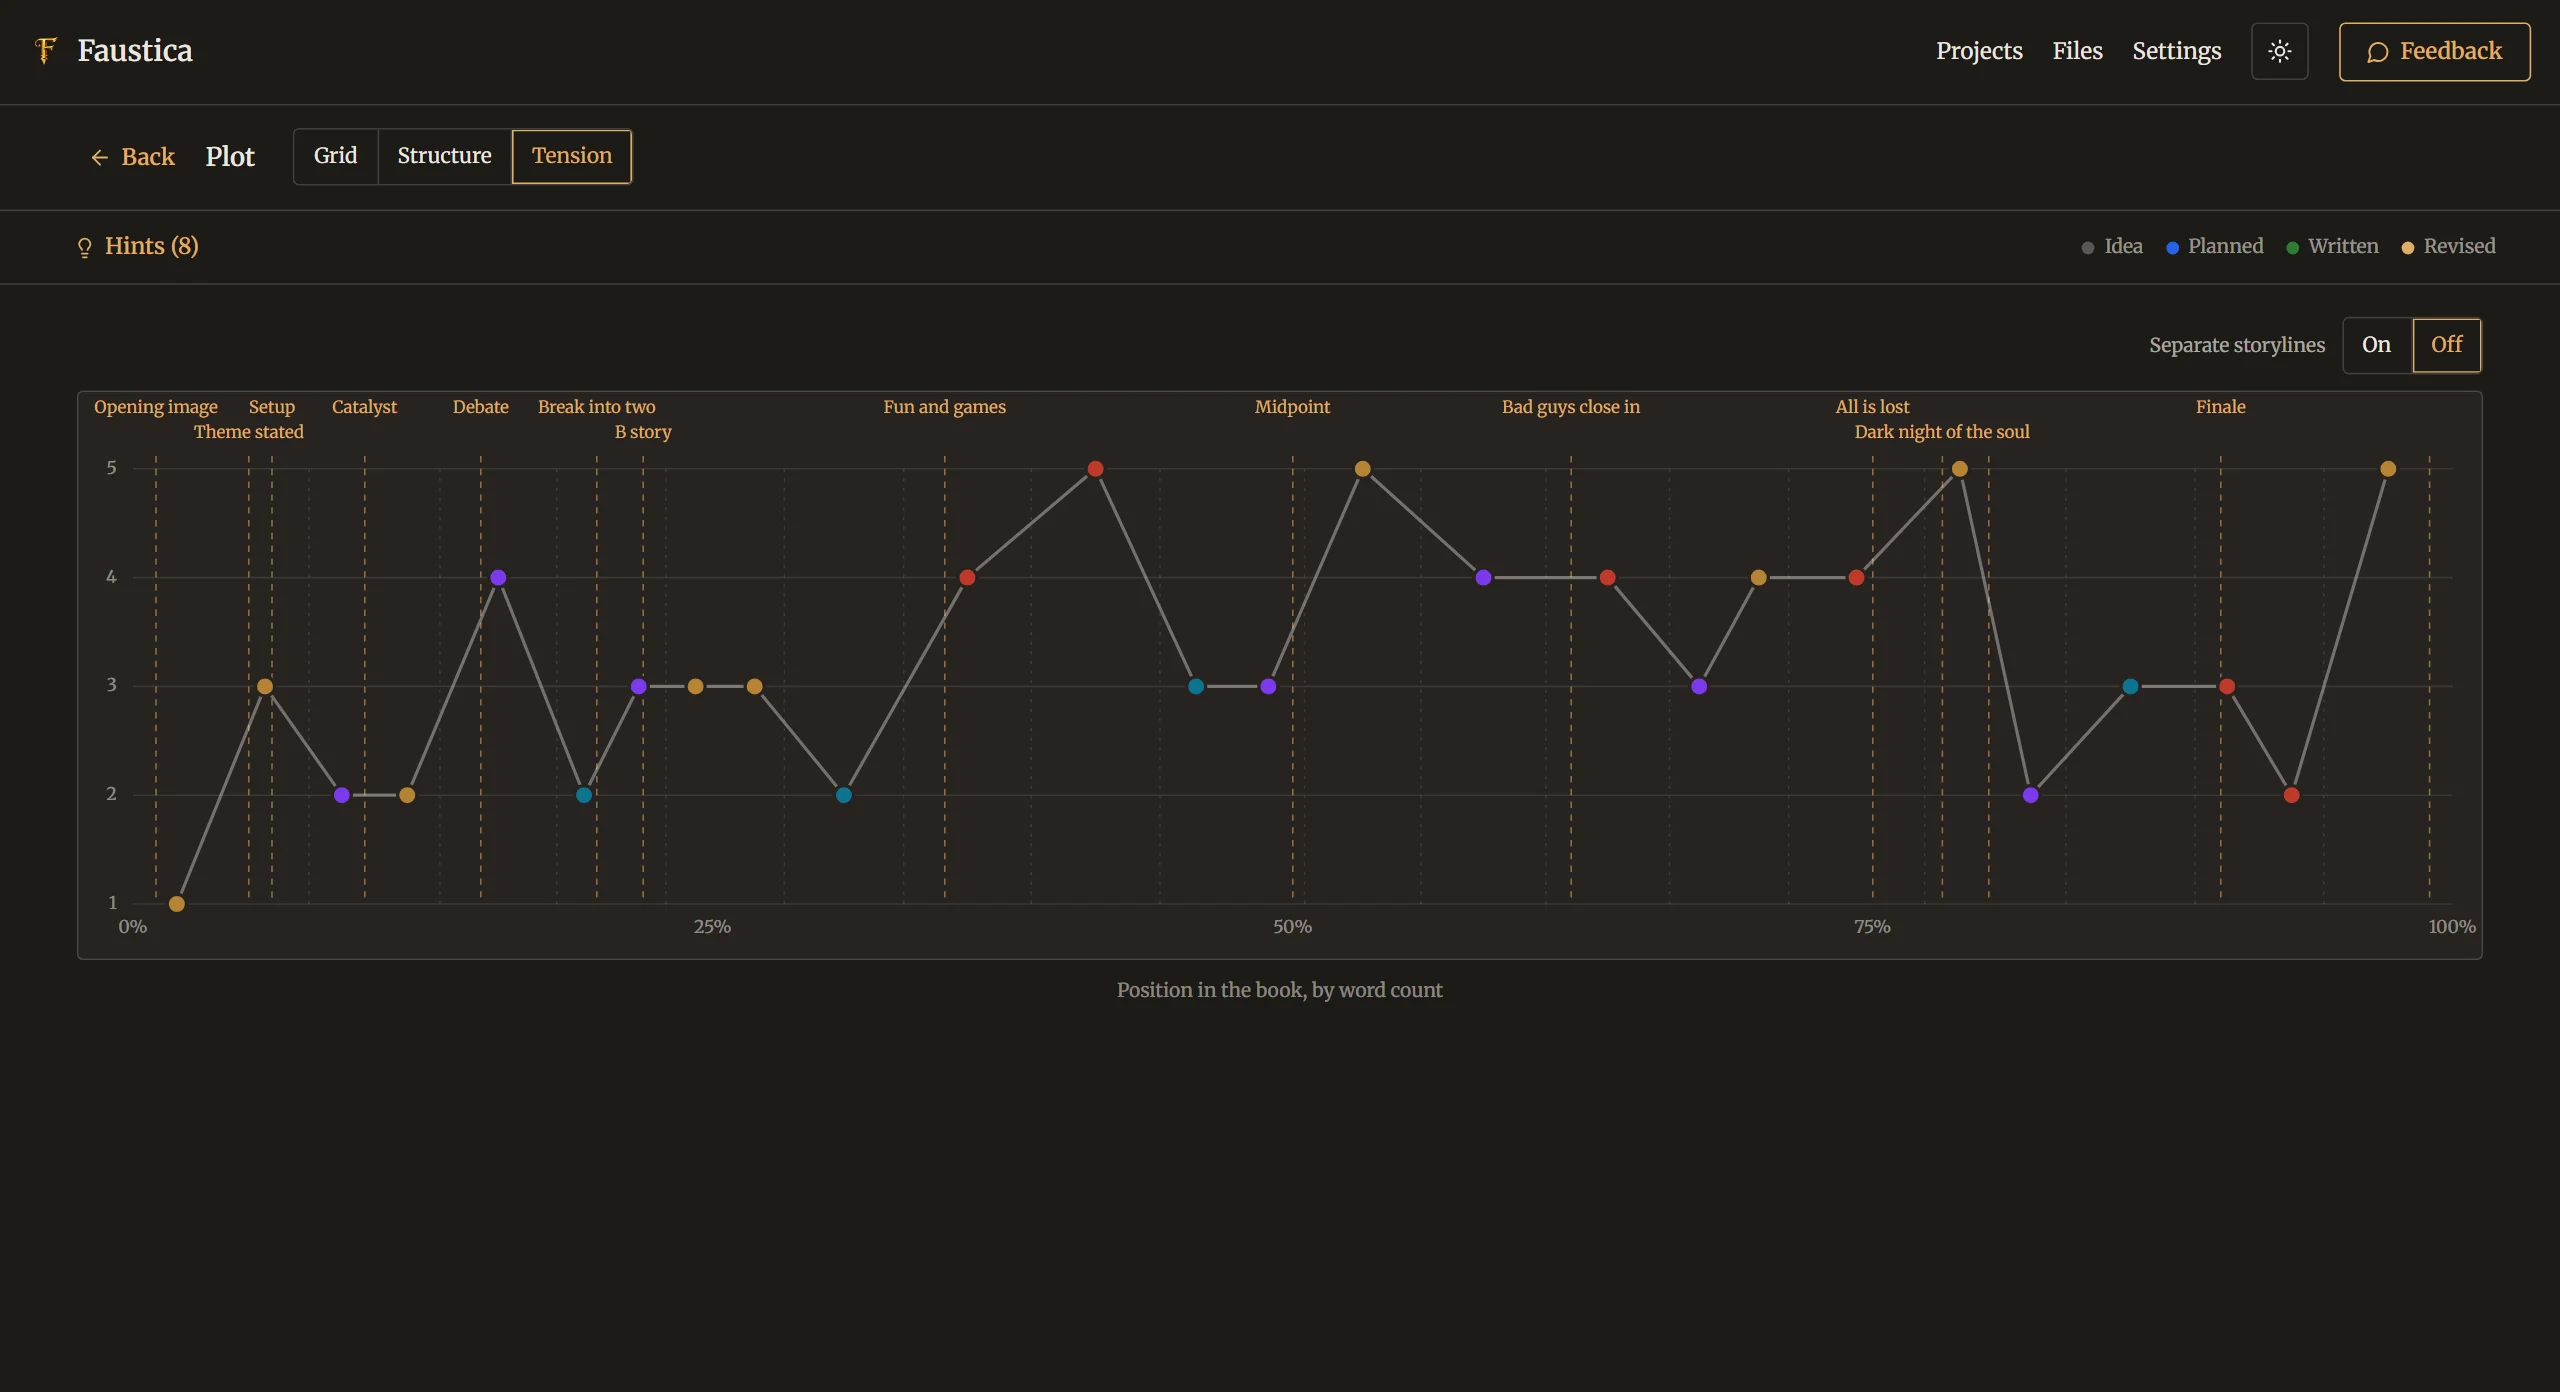Click the Back arrow icon
This screenshot has width=2560, height=1392.
[x=99, y=157]
